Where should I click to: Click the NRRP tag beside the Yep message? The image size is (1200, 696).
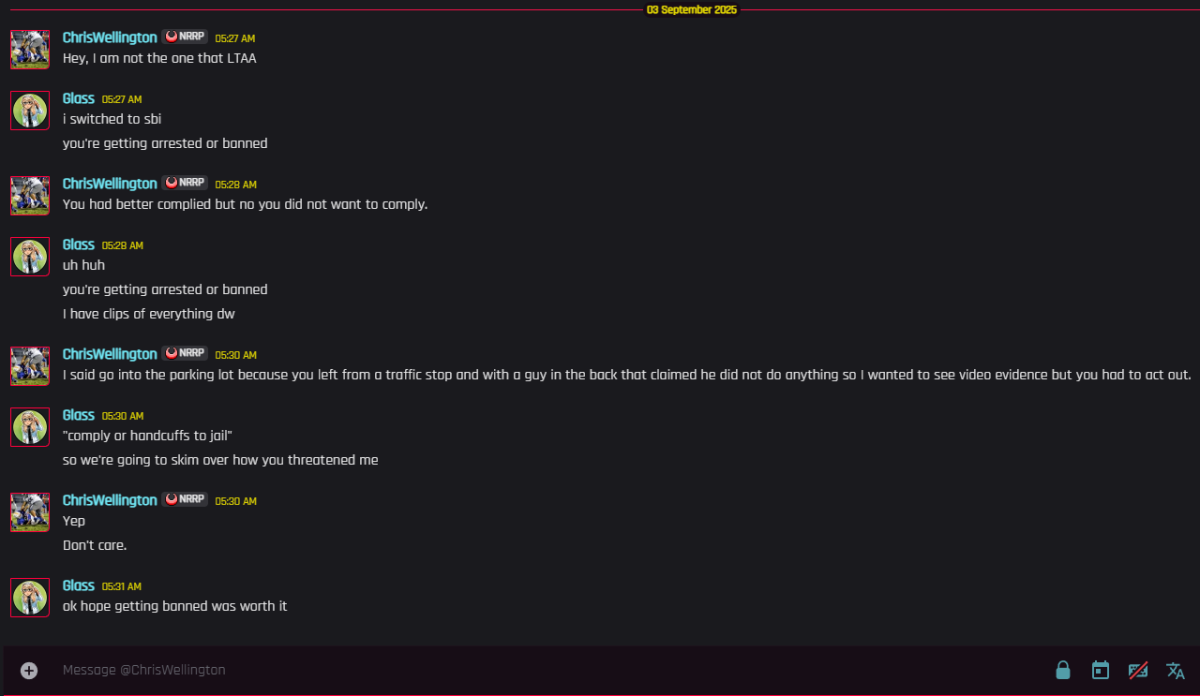coord(185,500)
